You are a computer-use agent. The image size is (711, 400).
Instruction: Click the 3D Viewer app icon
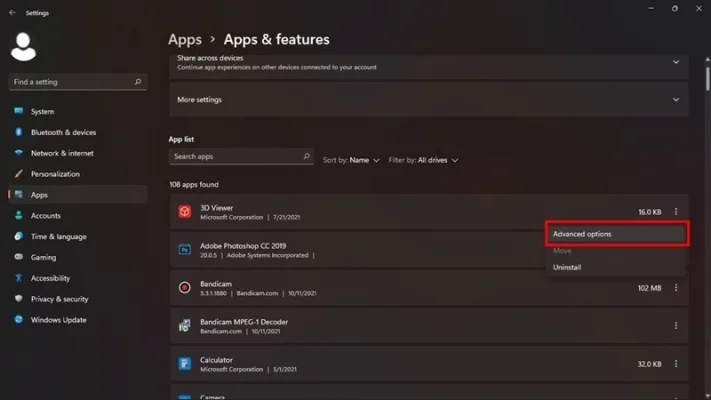(x=185, y=212)
